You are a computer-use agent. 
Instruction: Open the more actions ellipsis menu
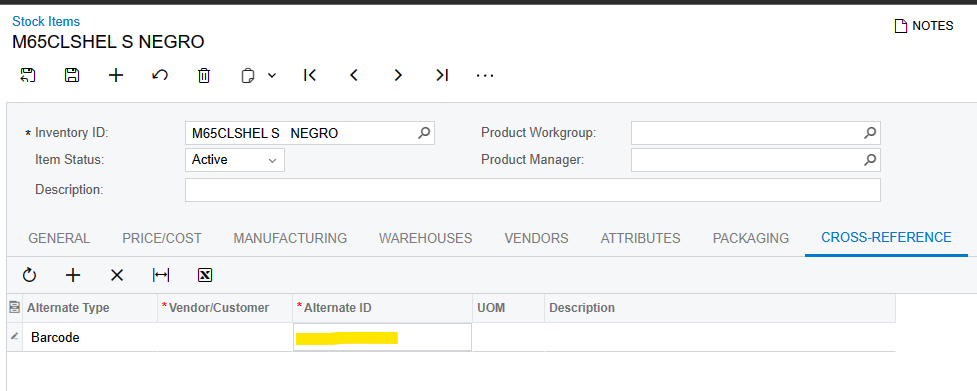(485, 75)
